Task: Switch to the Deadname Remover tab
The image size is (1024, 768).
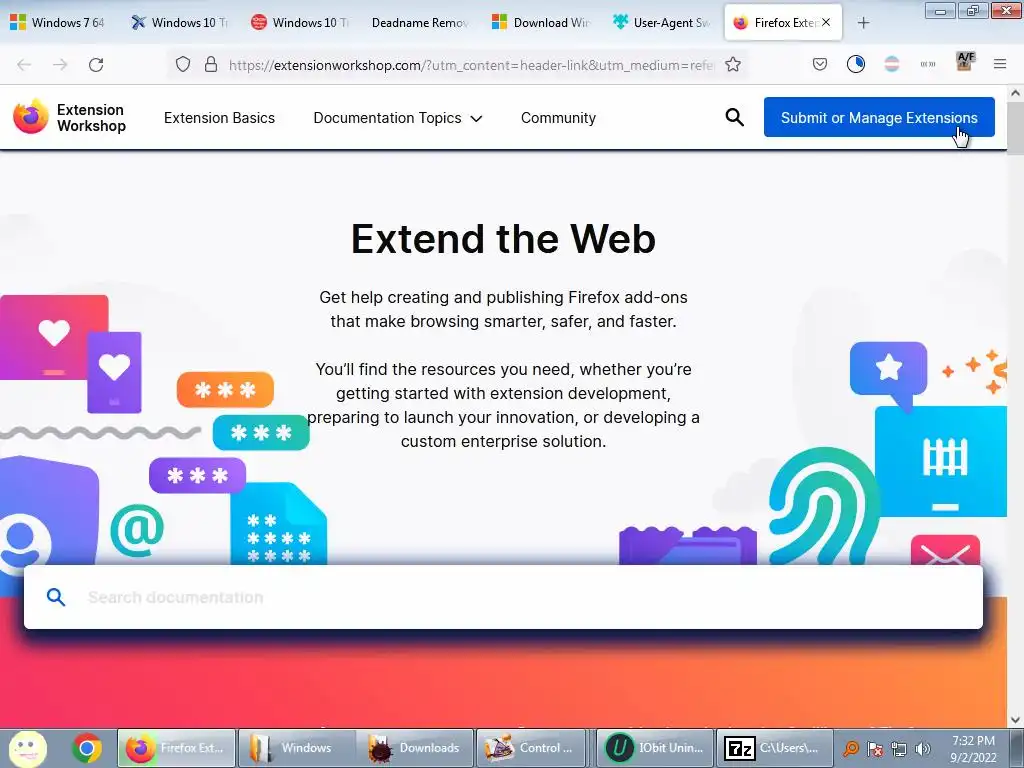Action: 420,23
